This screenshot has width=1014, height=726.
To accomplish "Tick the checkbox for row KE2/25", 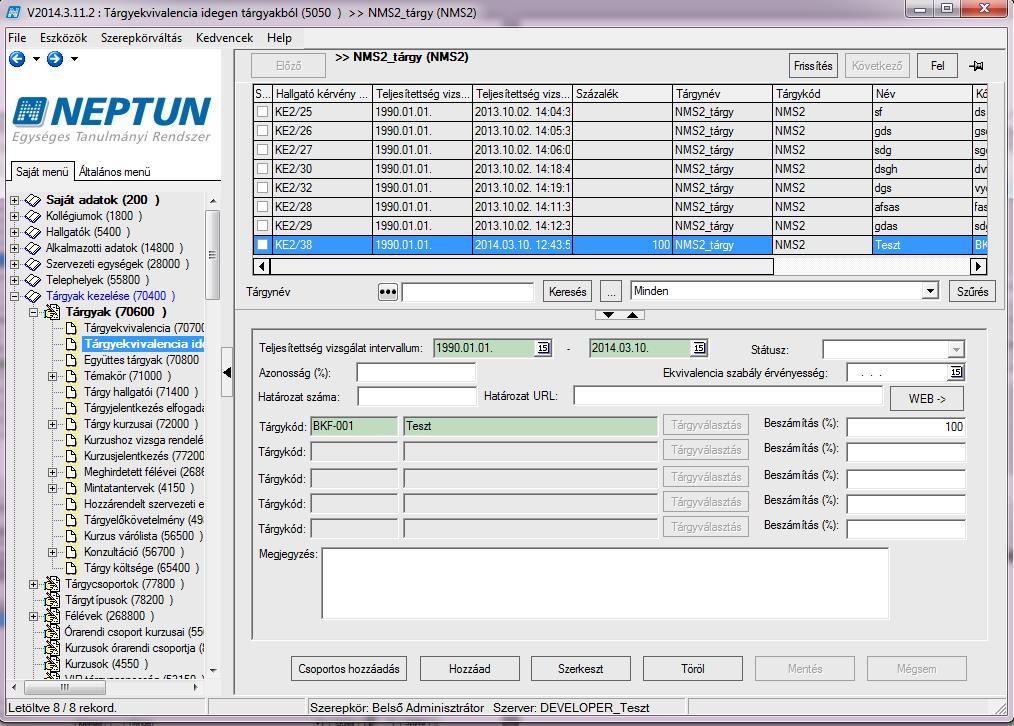I will click(x=262, y=112).
